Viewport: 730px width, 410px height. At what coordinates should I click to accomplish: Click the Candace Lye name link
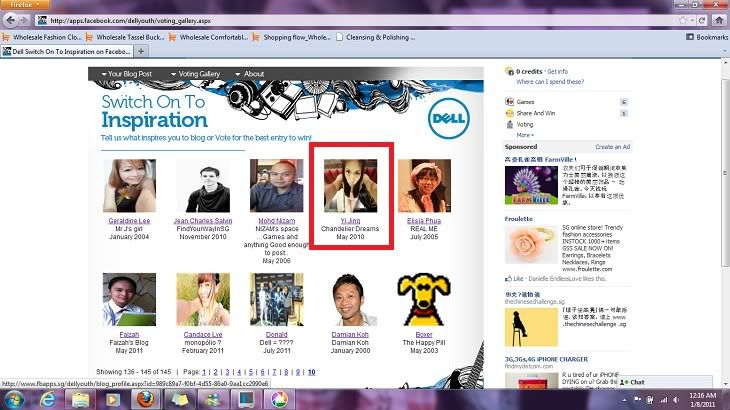tap(203, 335)
